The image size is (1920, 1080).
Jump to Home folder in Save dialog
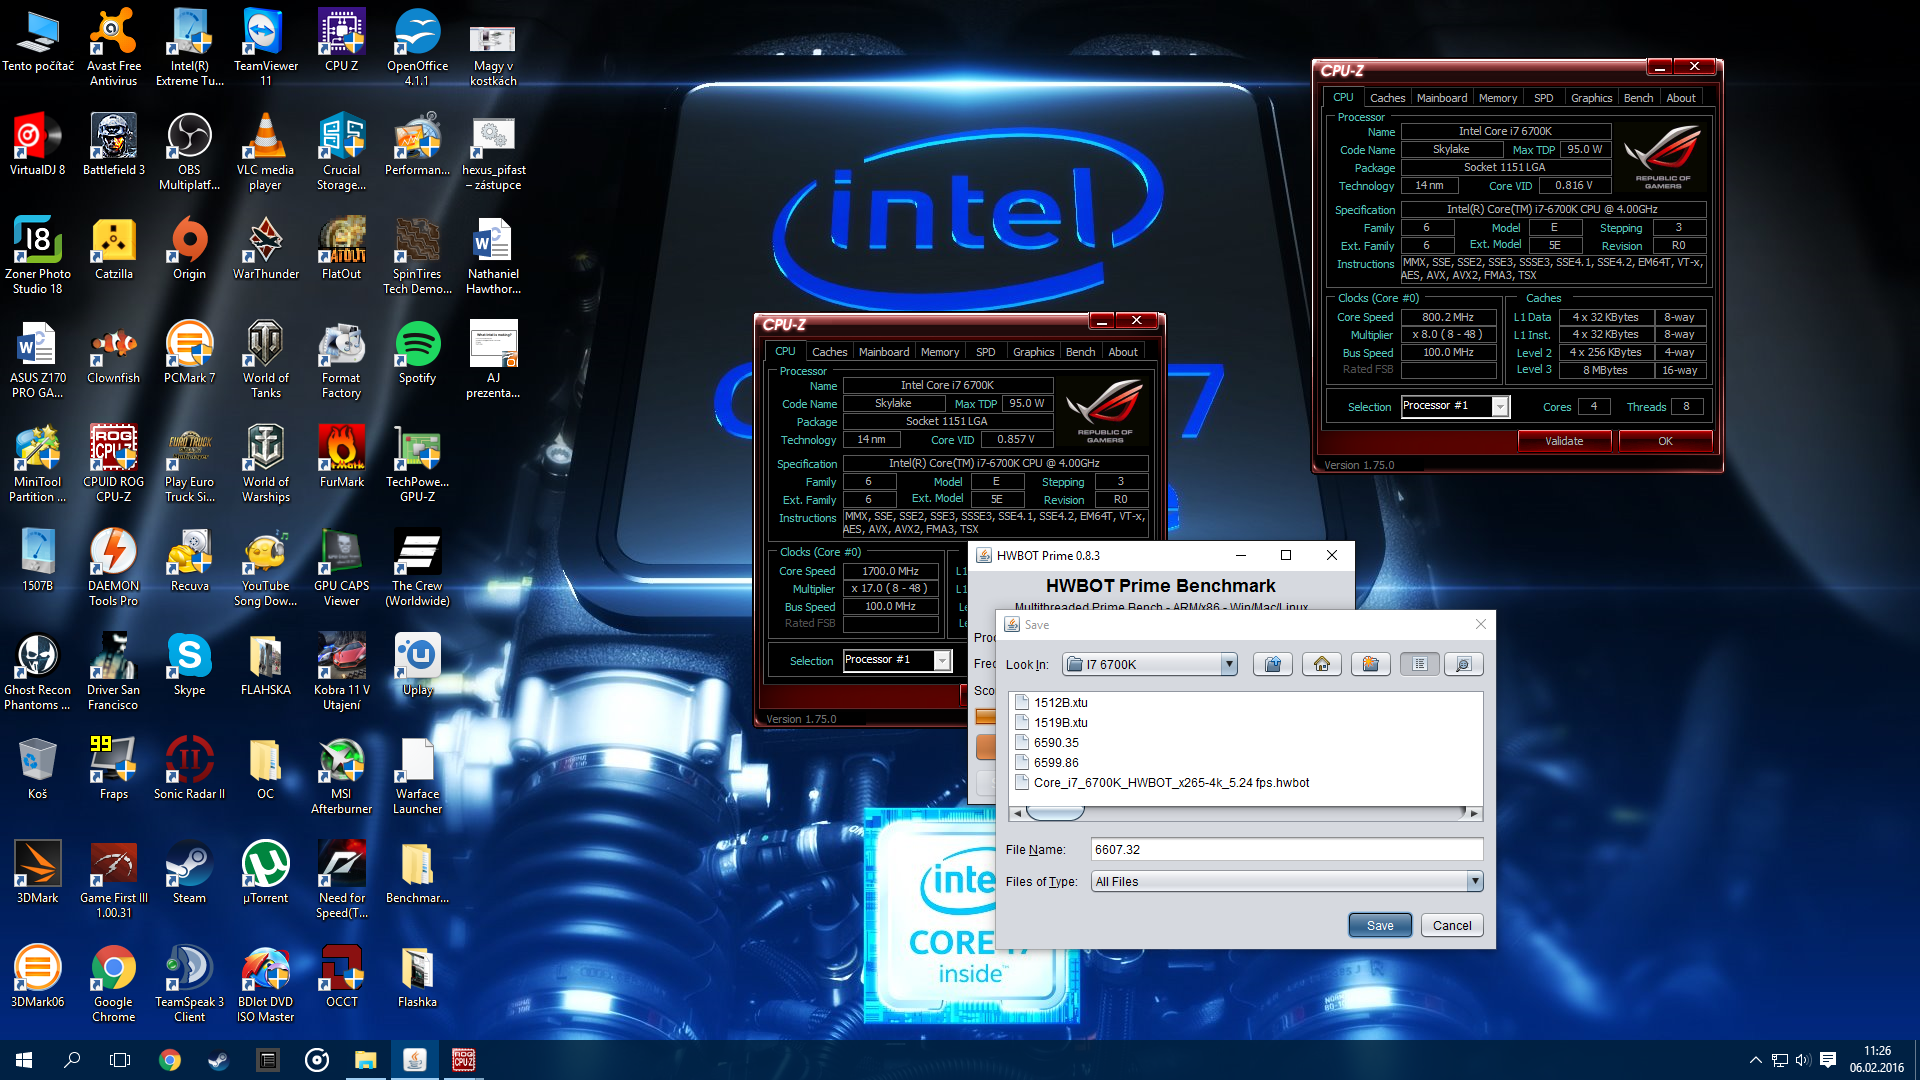click(1322, 664)
